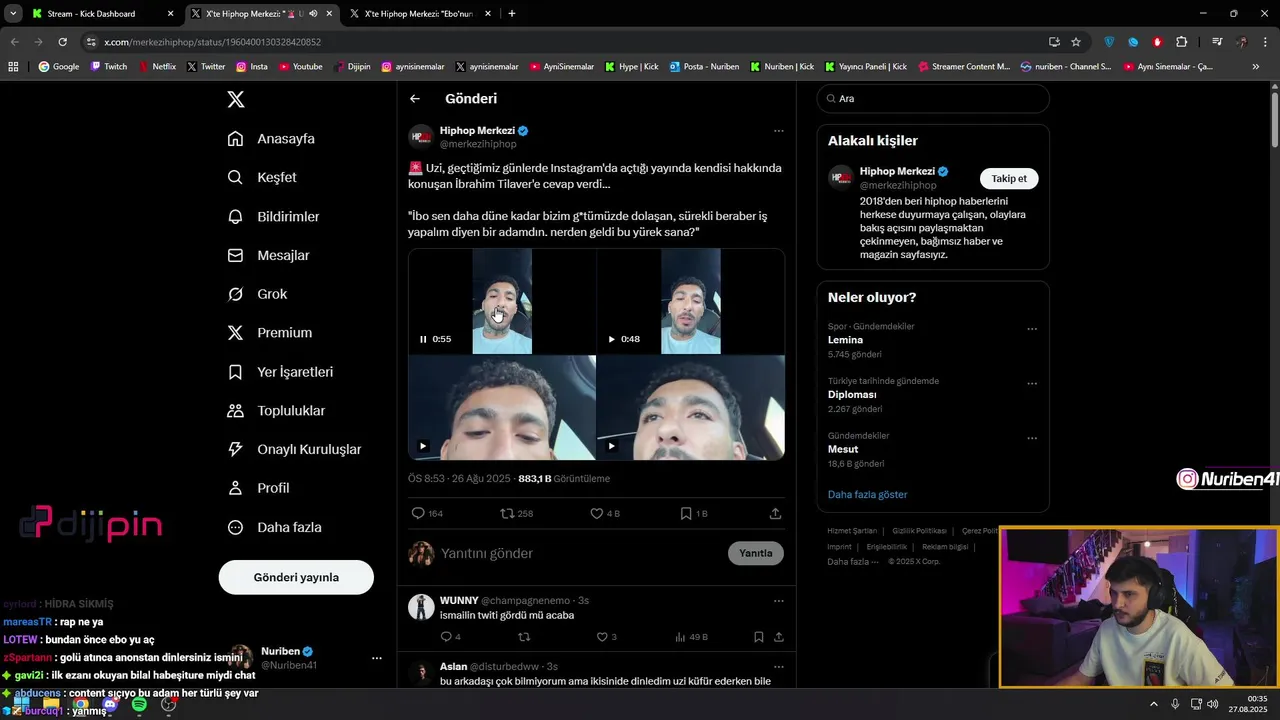1280x720 pixels.
Task: Open Discord from the taskbar
Action: point(110,705)
